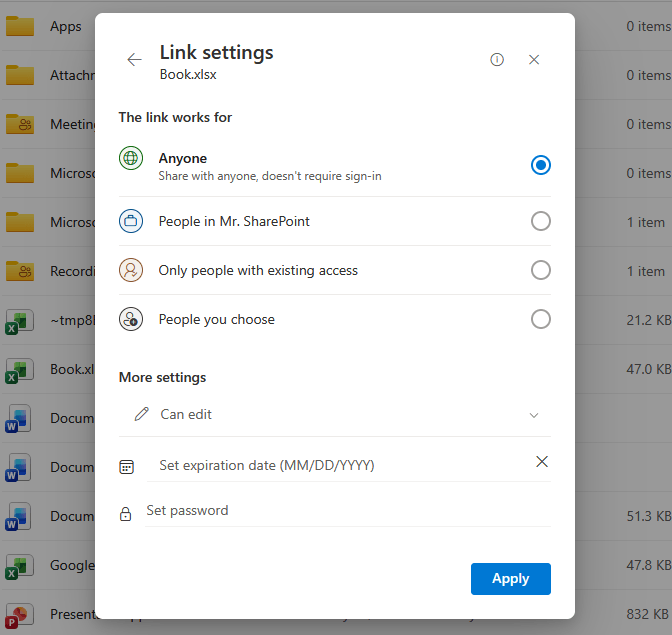Open the info icon in the dialog header
Screen dimensions: 672x635
497,60
